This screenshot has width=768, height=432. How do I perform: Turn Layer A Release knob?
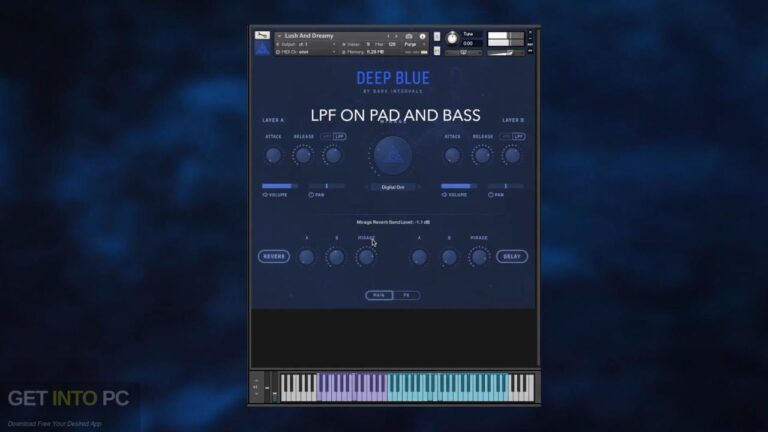point(303,155)
